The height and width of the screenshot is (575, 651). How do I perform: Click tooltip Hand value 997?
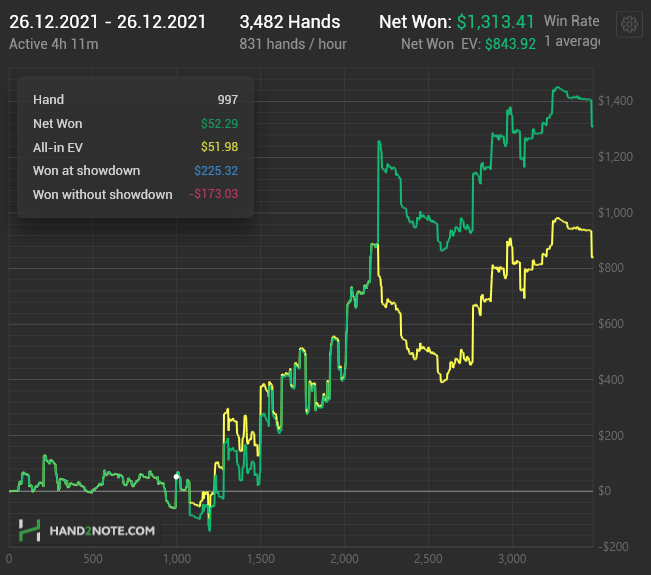228,100
